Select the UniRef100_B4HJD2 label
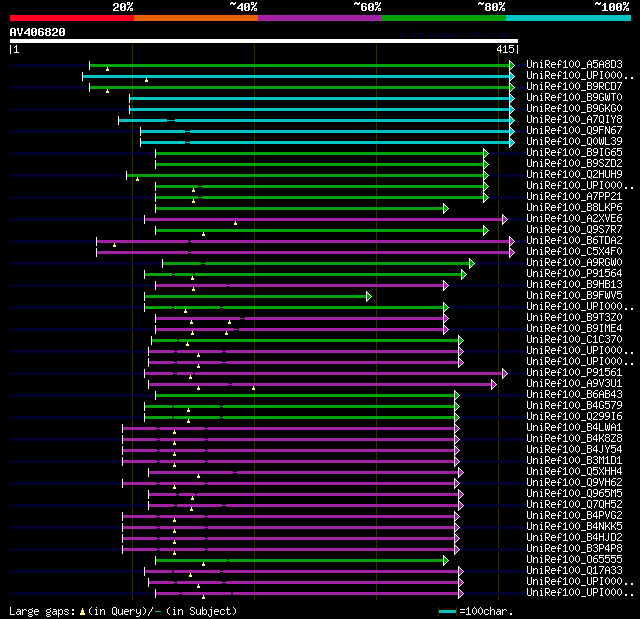Image resolution: width=640 pixels, height=619 pixels. [x=574, y=538]
